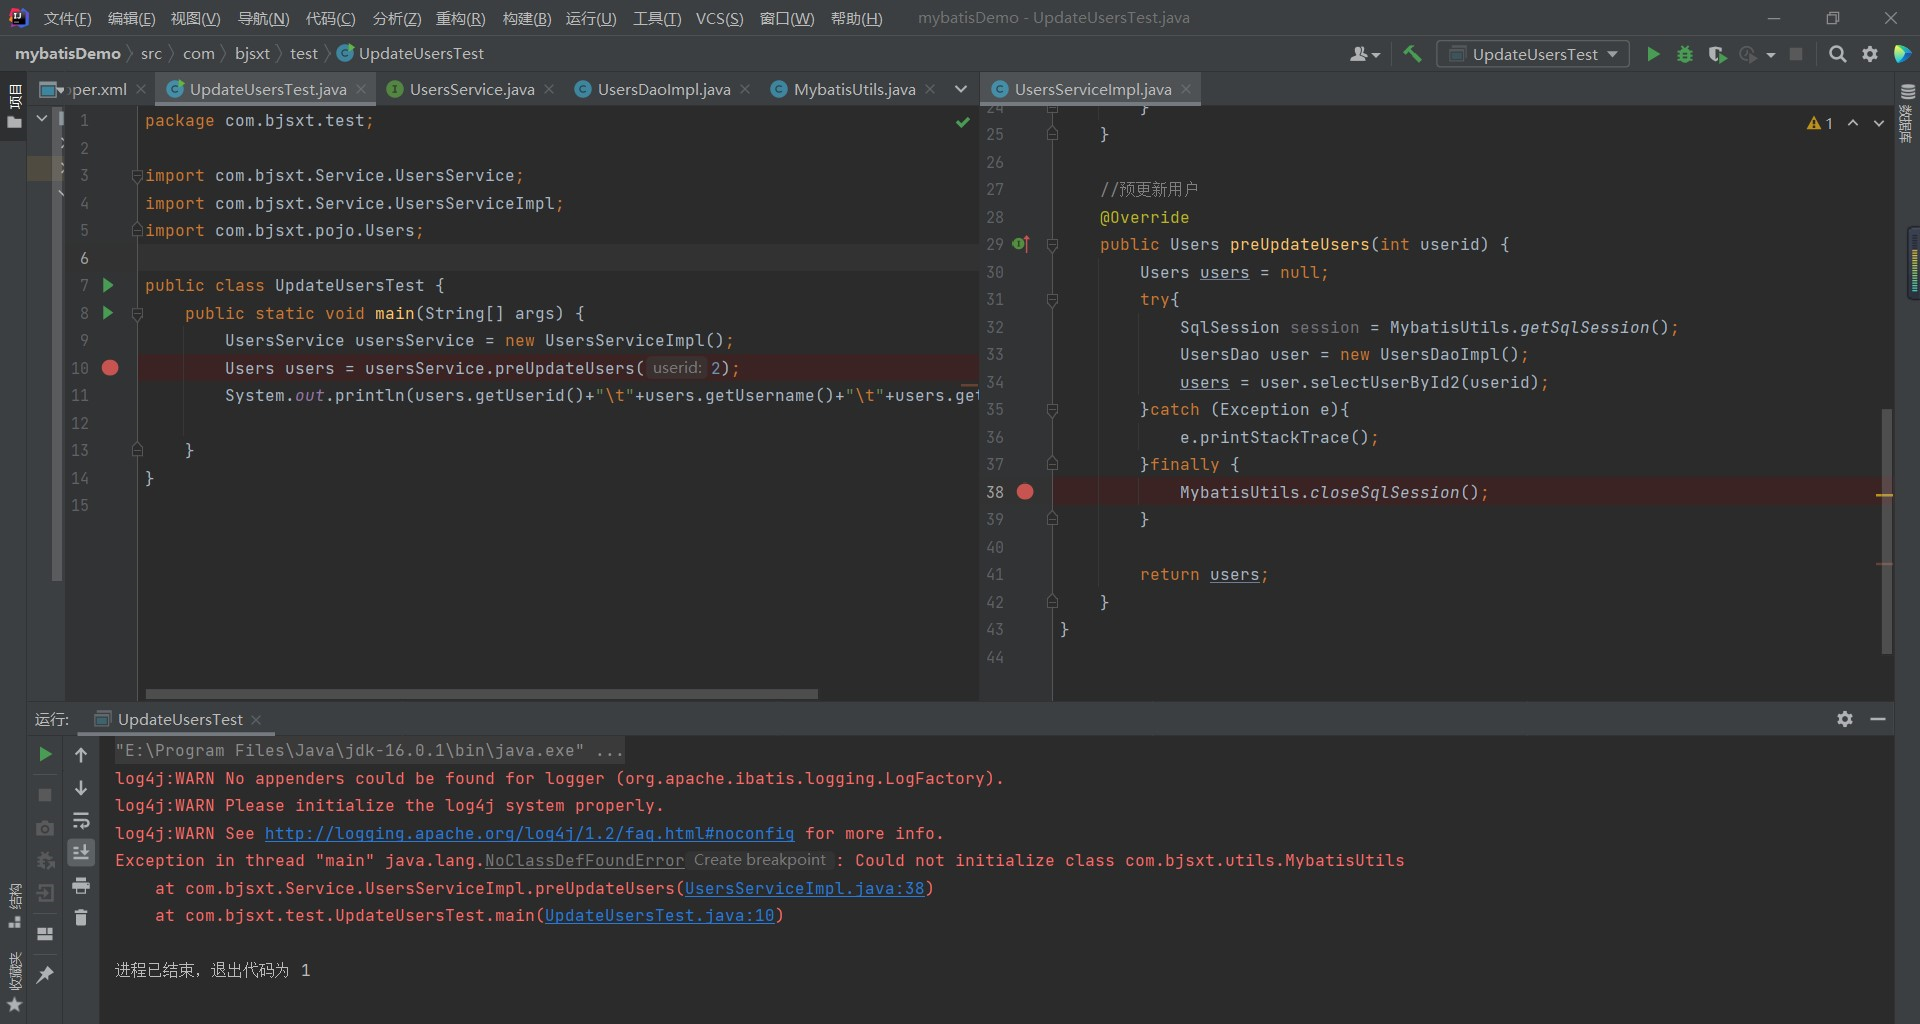Open the VCS(S) menu
Screen dimensions: 1920x1024
coord(720,18)
